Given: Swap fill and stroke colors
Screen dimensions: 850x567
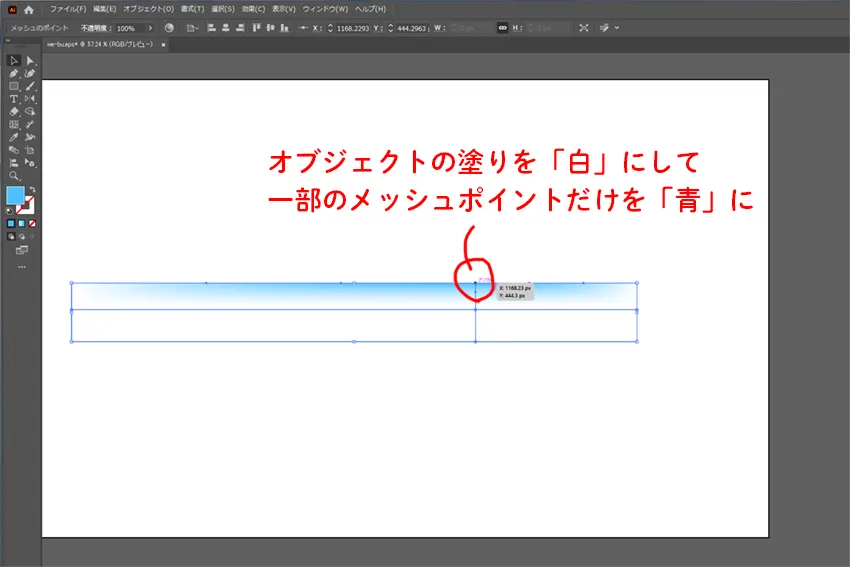Looking at the screenshot, I should pos(33,189).
